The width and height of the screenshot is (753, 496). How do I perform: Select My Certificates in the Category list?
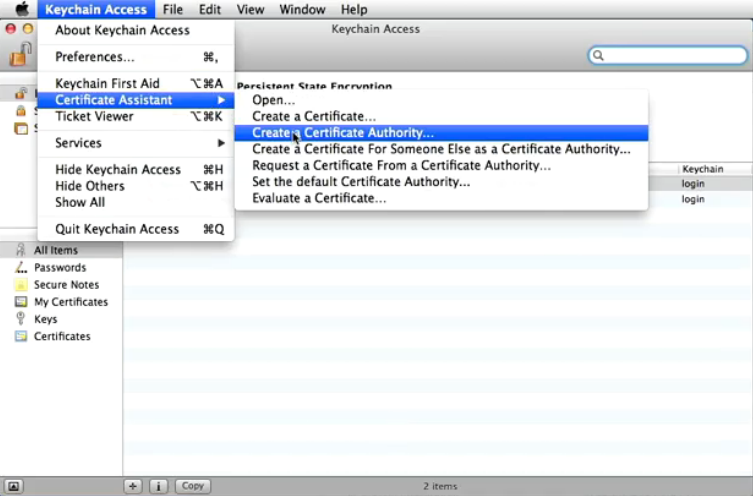tap(61, 302)
